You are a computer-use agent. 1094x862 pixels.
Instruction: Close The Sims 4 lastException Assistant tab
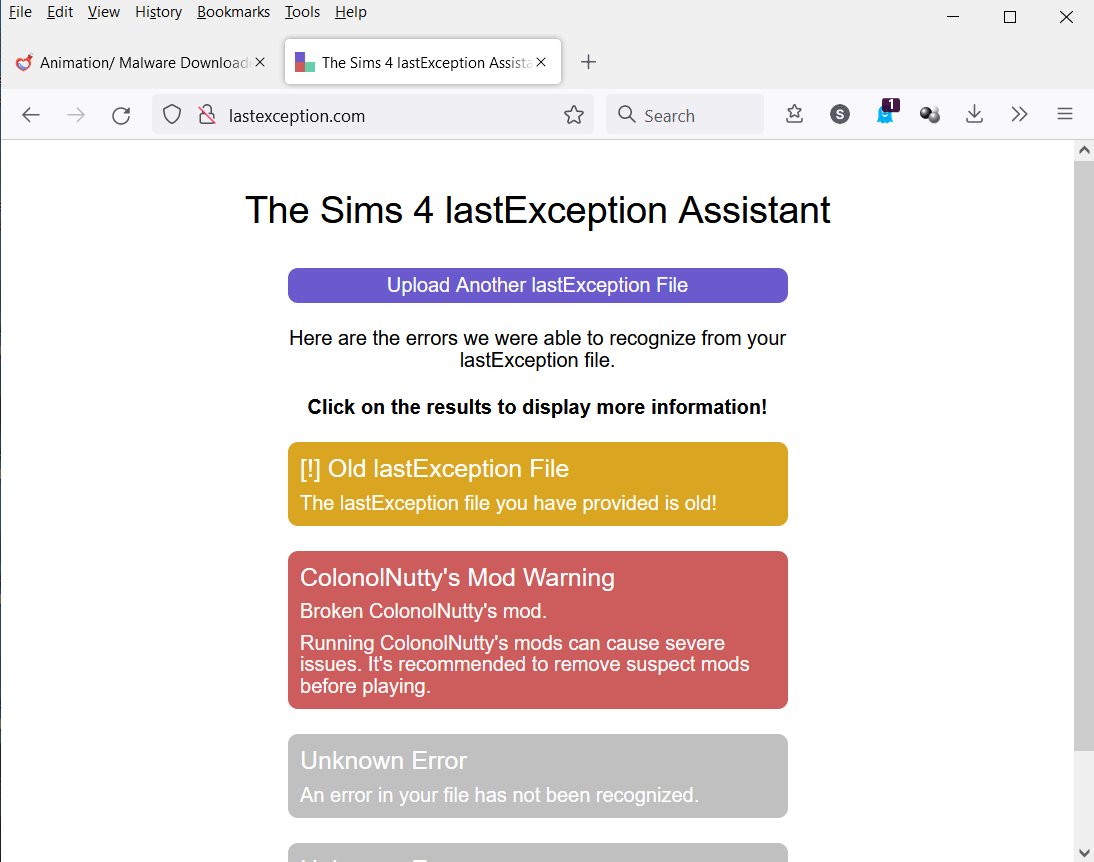(x=541, y=62)
